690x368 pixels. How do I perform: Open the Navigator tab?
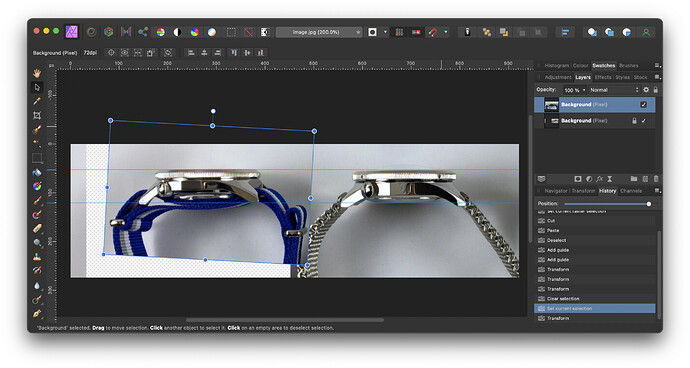[x=556, y=191]
